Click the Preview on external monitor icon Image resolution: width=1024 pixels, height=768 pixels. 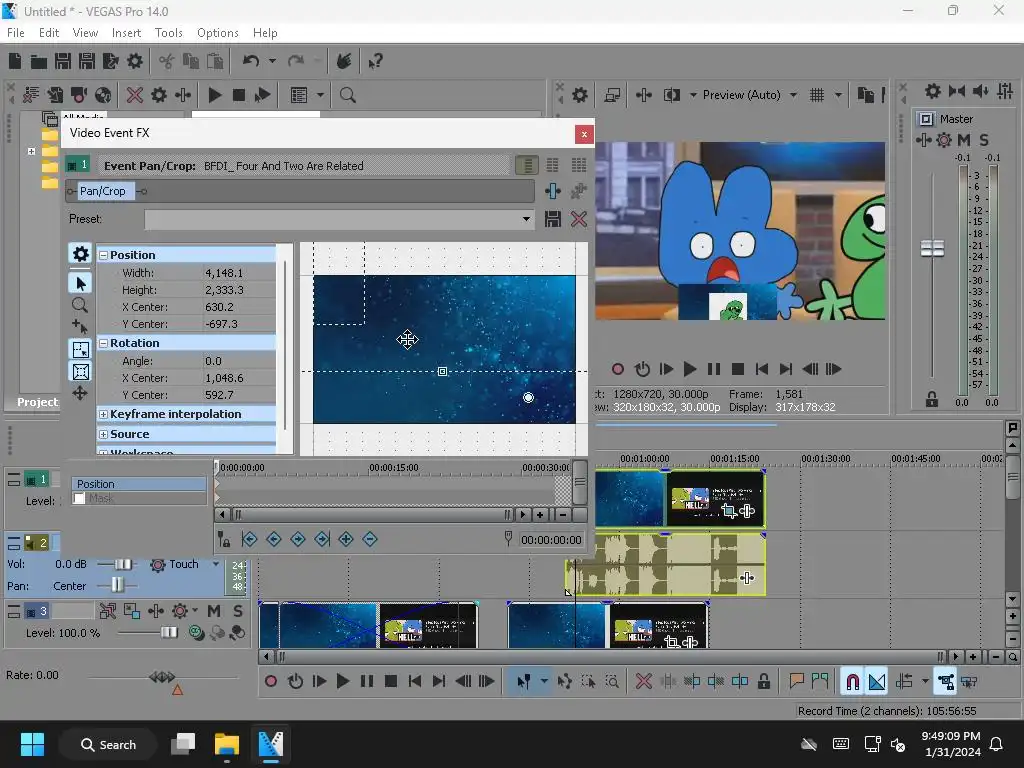[612, 95]
